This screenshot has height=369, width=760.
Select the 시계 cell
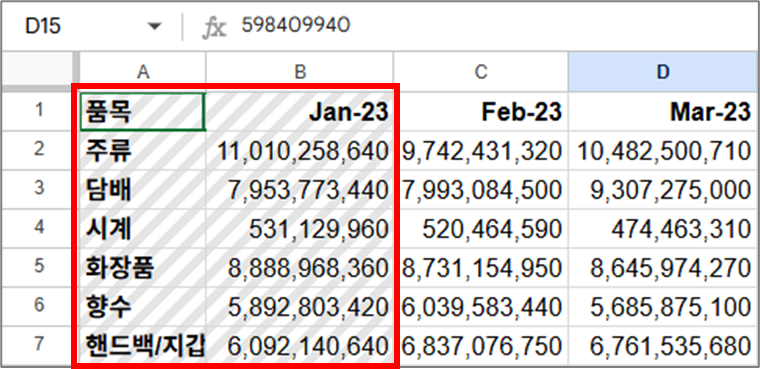[x=142, y=228]
